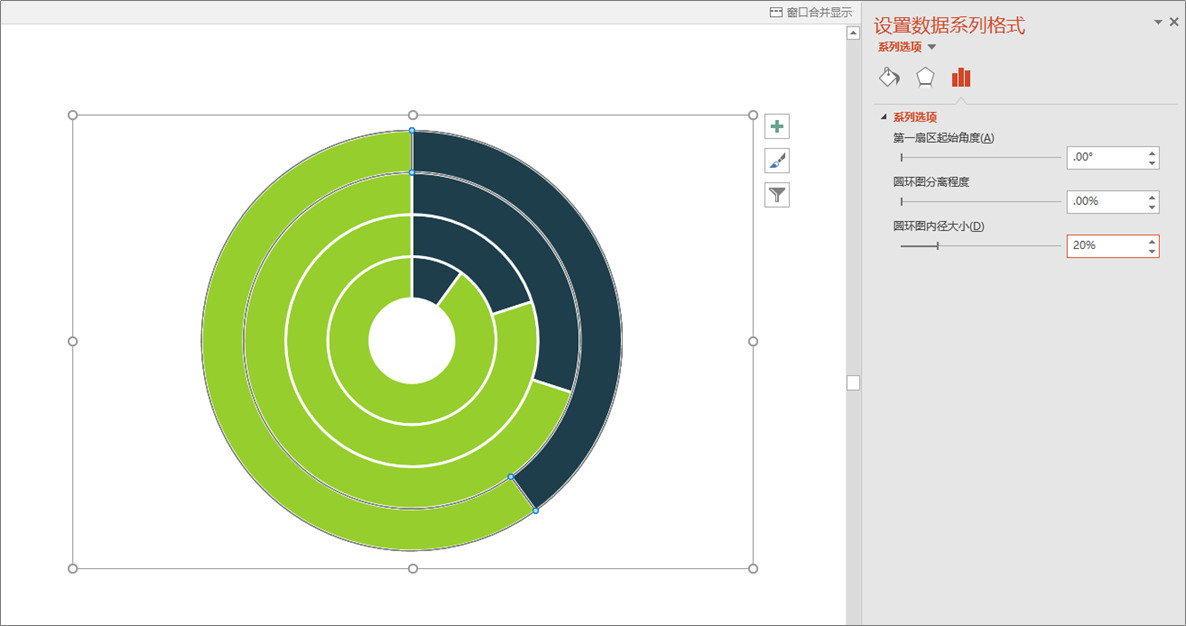This screenshot has height=626, width=1186.
Task: Collapse the 系列选项 section triangle
Action: click(883, 117)
